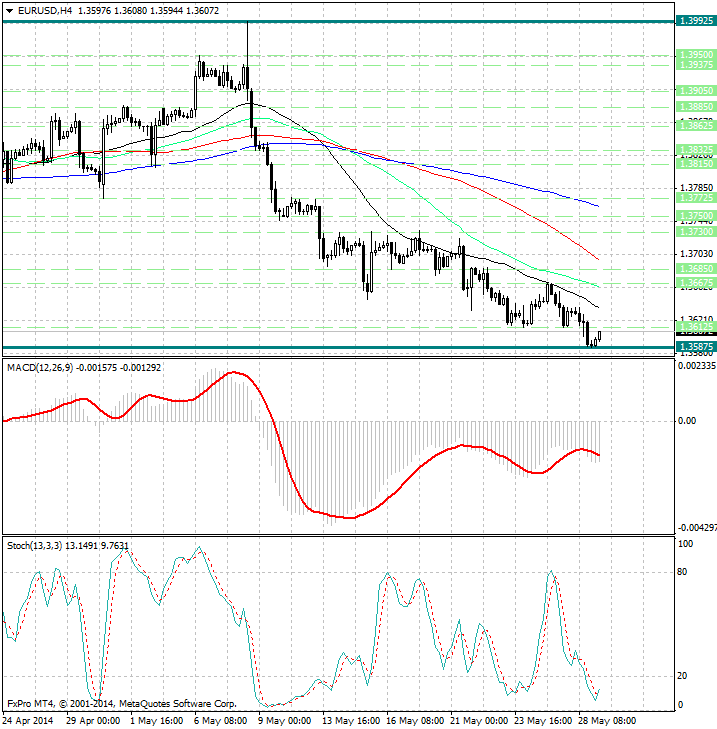Select the 1.39500 price level label
Image resolution: width=717 pixels, height=729 pixels.
(x=696, y=54)
